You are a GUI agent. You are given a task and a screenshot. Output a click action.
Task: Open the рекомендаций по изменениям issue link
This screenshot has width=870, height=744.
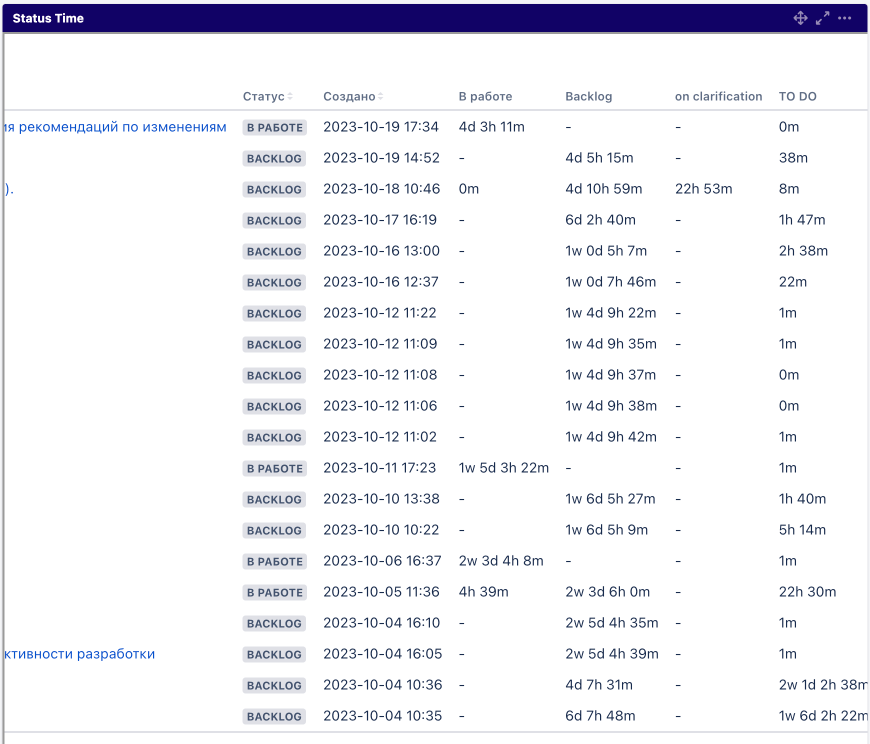115,127
